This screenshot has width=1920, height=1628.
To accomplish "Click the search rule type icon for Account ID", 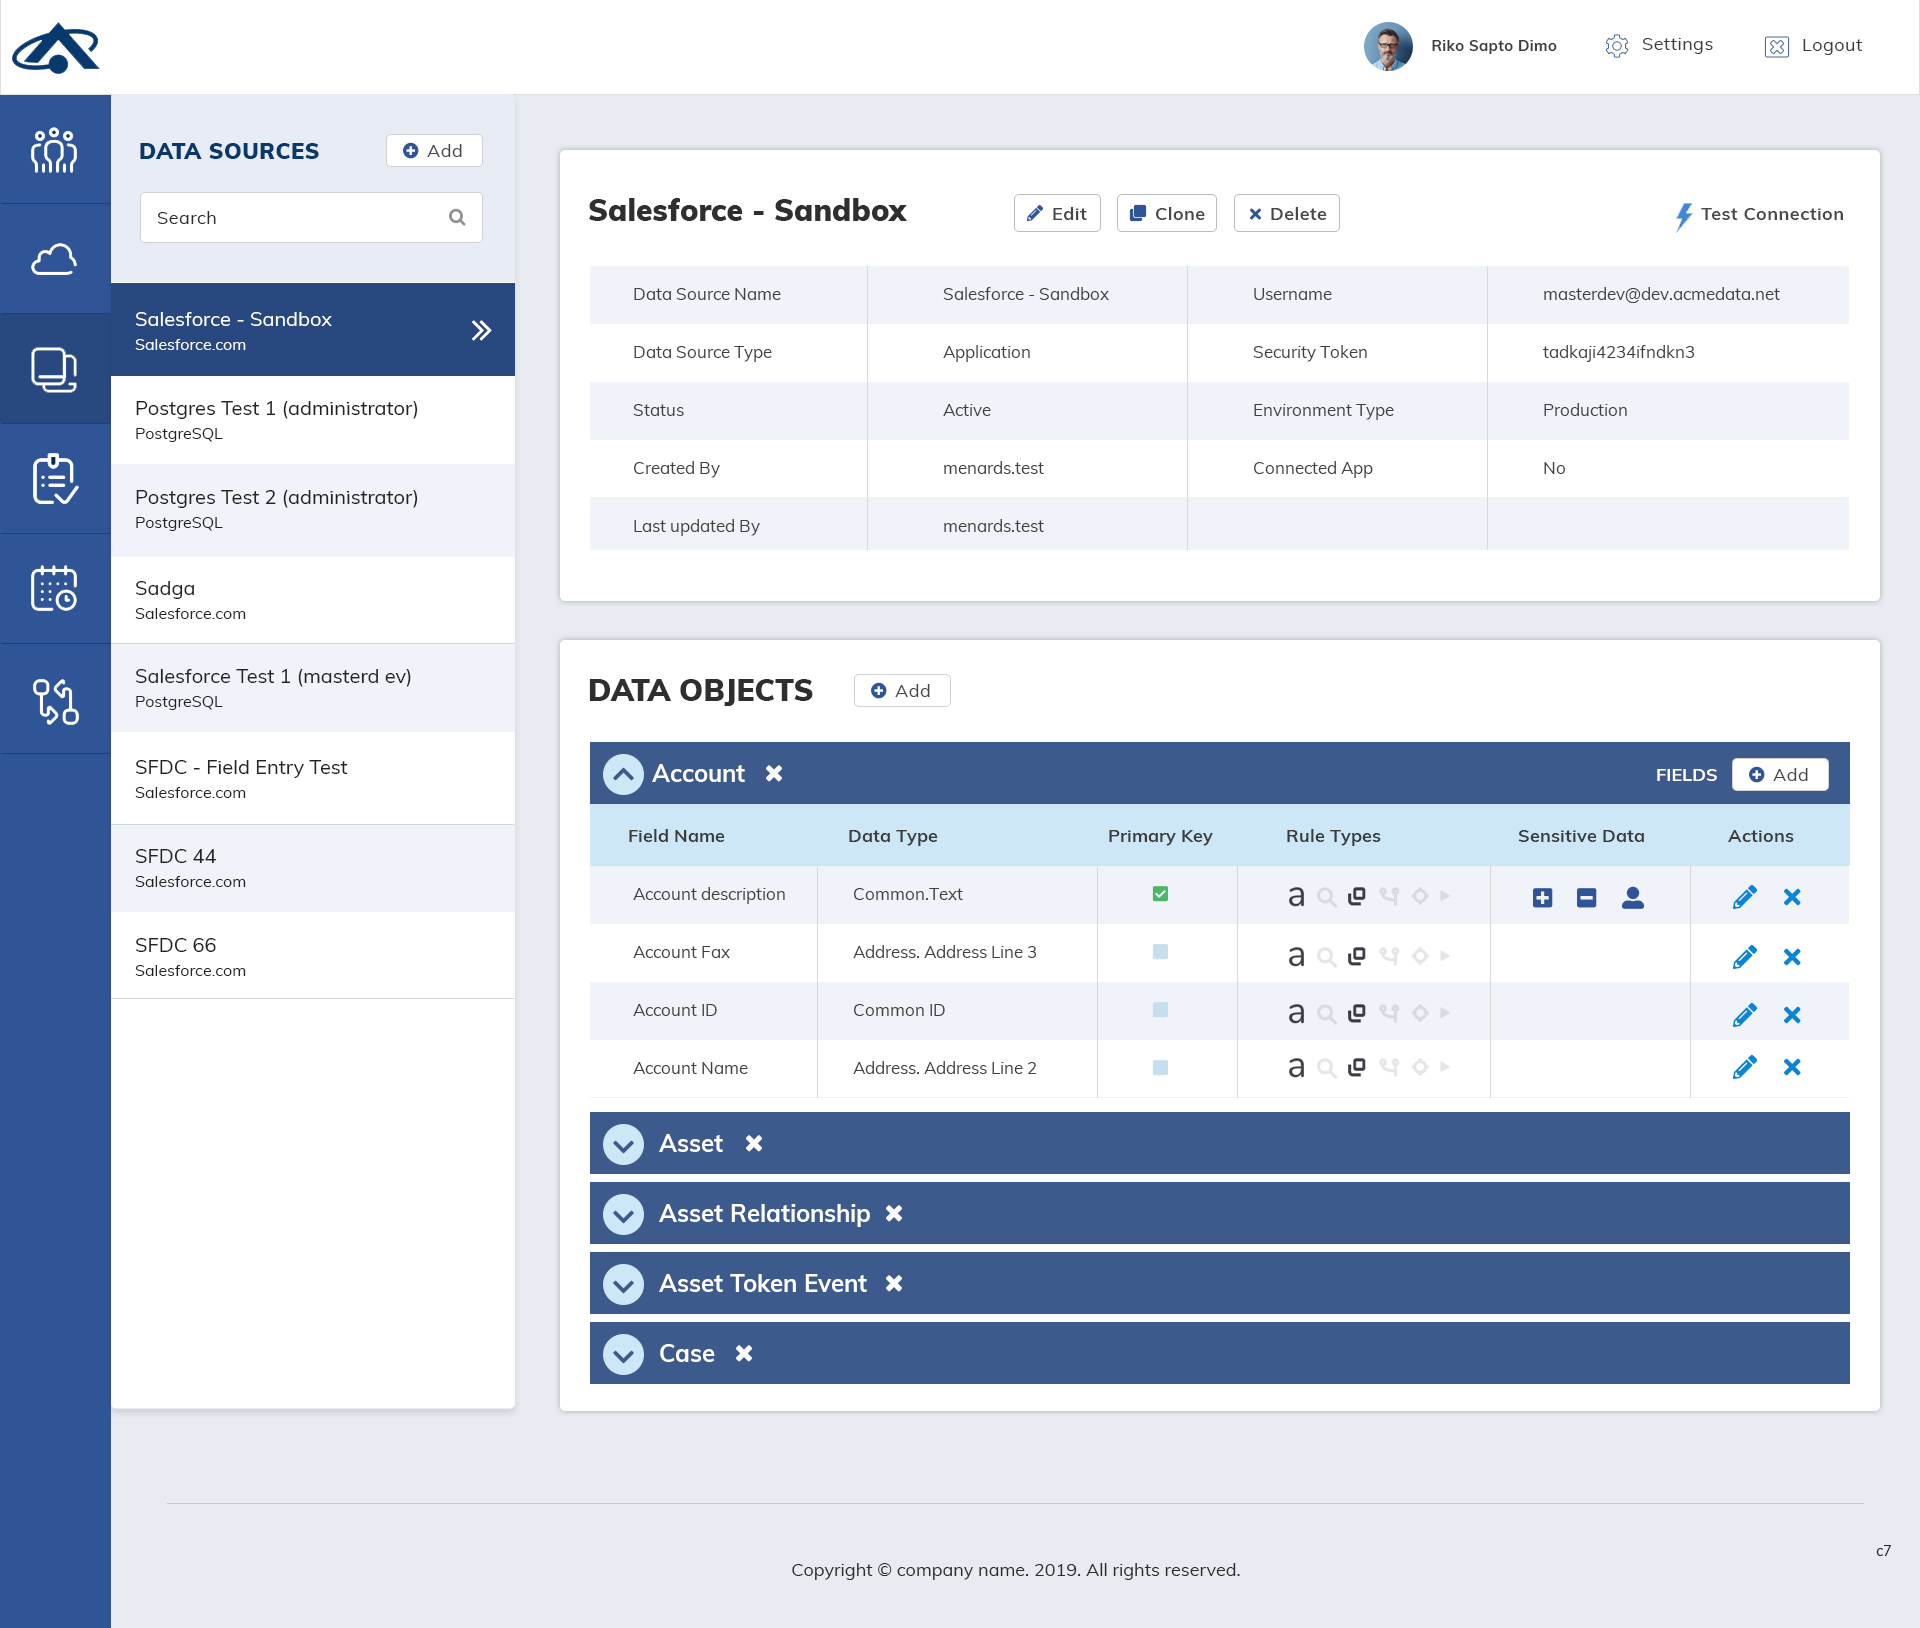I will coord(1327,1014).
